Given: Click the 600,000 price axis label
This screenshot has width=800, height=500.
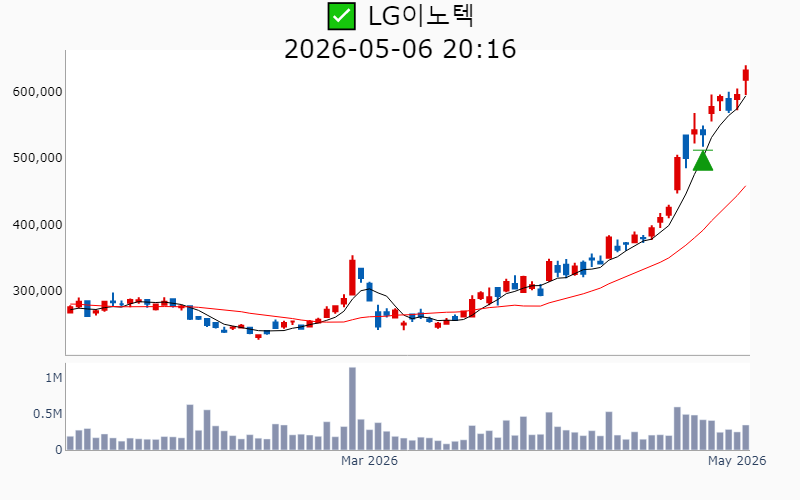Looking at the screenshot, I should [x=38, y=92].
